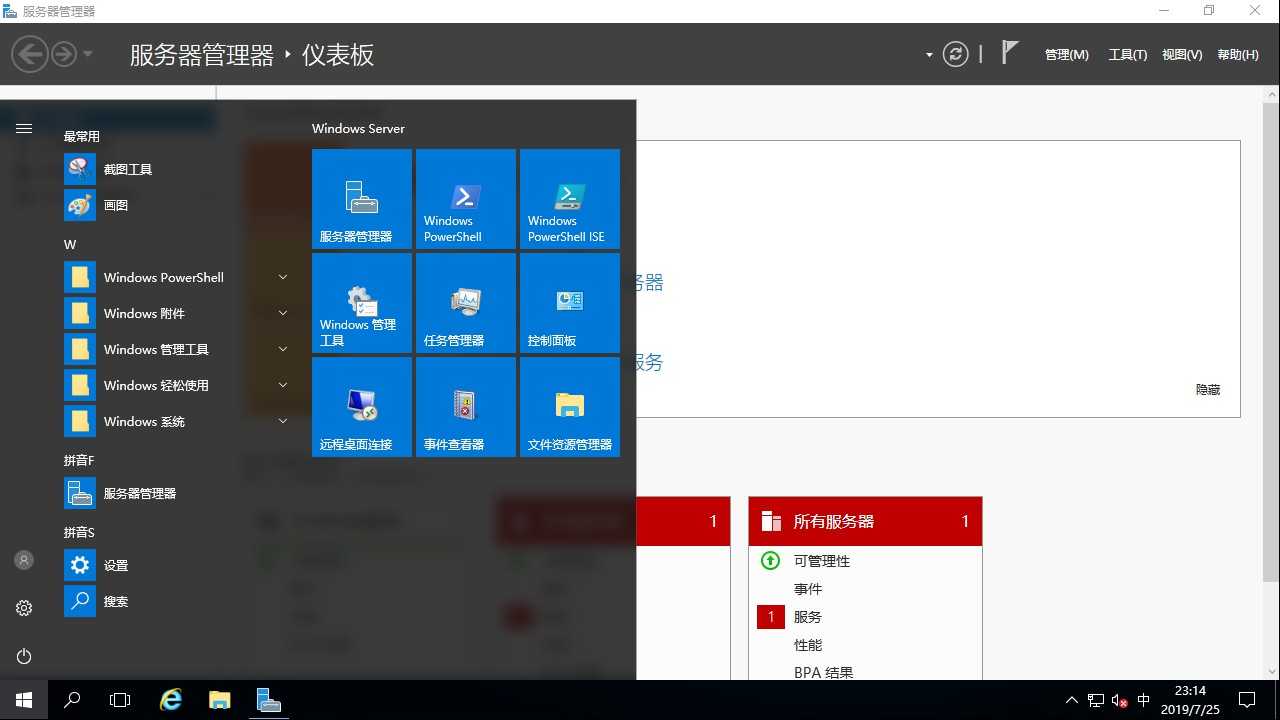This screenshot has width=1280, height=720.
Task: Click Server Manager icon on the taskbar
Action: point(267,700)
